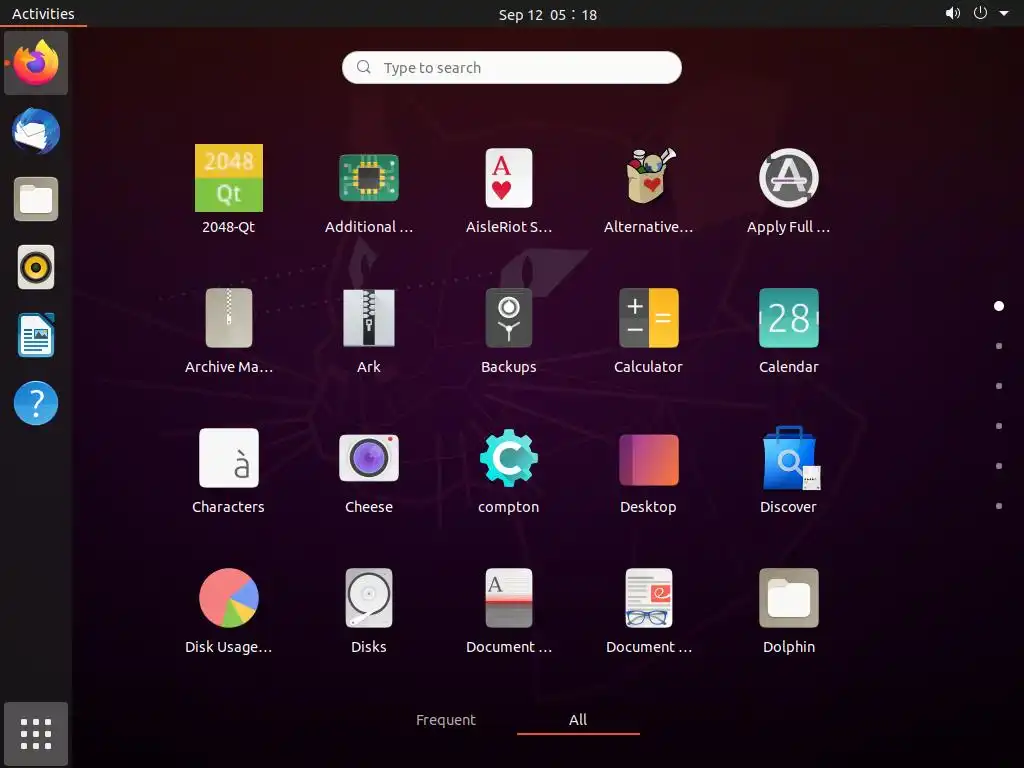Open the clock and date menu
The width and height of the screenshot is (1024, 768).
(x=547, y=14)
